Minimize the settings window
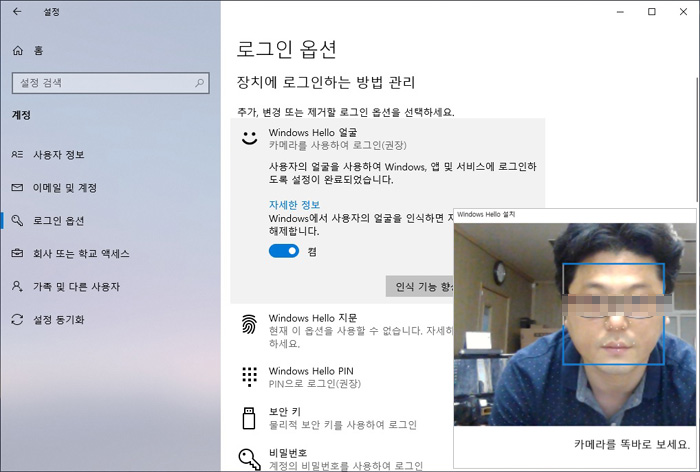Image resolution: width=700 pixels, height=472 pixels. 620,12
